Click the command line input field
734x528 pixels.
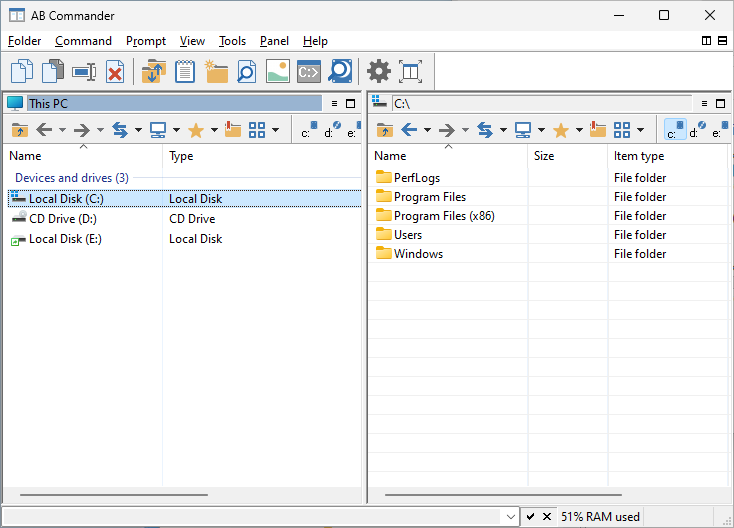(x=253, y=517)
